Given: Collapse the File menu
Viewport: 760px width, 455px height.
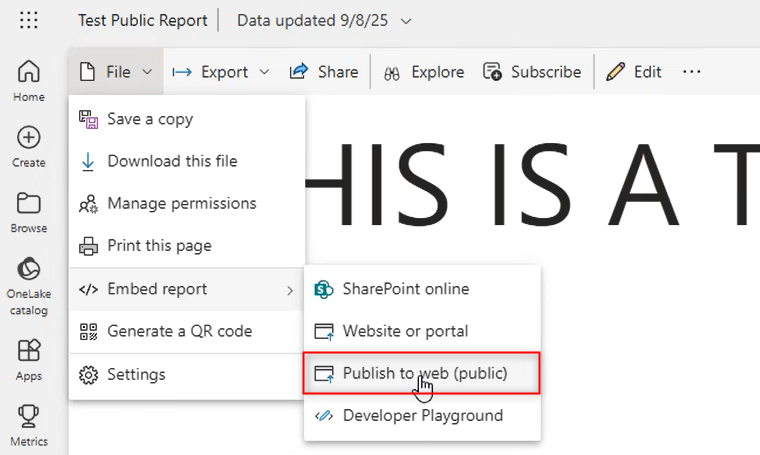Looking at the screenshot, I should 116,72.
